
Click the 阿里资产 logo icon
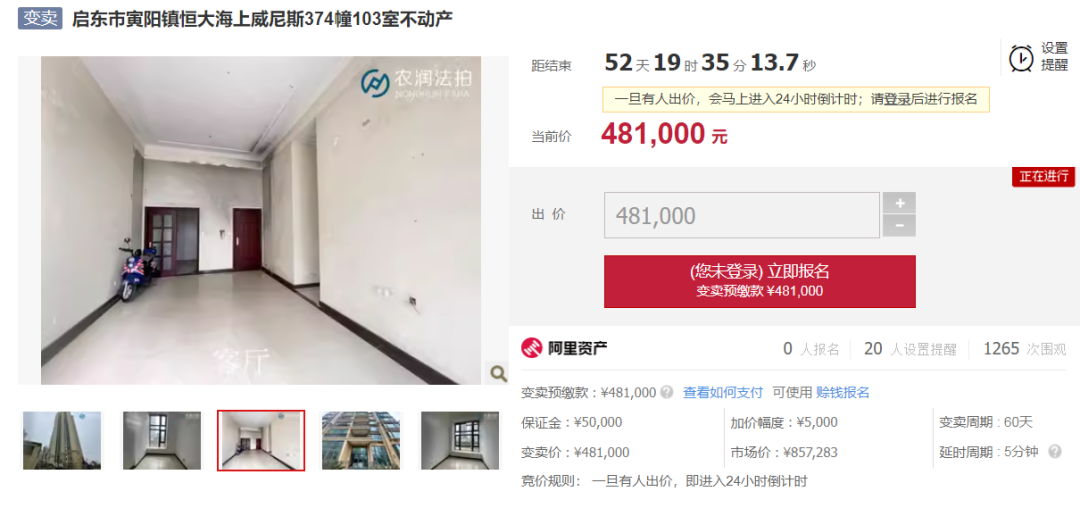tap(532, 348)
